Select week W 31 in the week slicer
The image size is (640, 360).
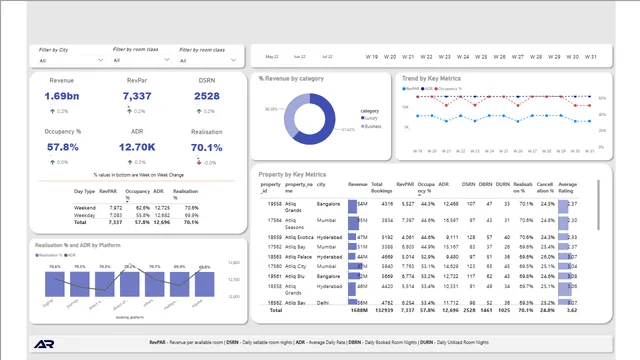pyautogui.click(x=591, y=57)
